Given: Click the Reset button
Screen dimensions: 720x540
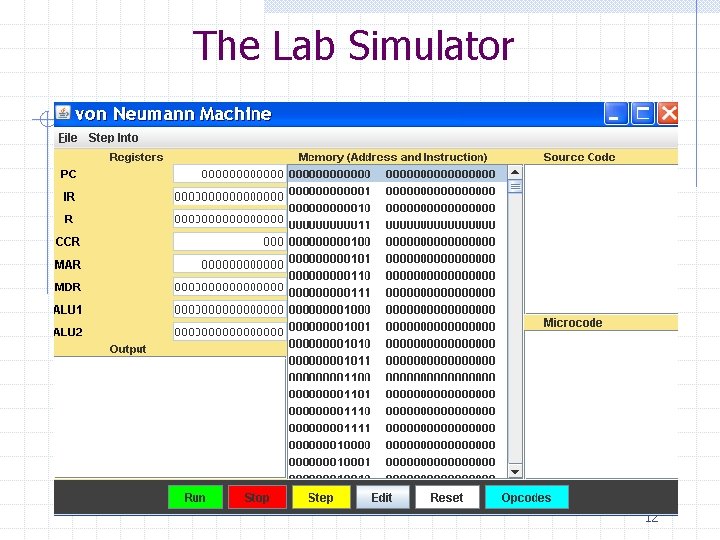Looking at the screenshot, I should pyautogui.click(x=447, y=497).
